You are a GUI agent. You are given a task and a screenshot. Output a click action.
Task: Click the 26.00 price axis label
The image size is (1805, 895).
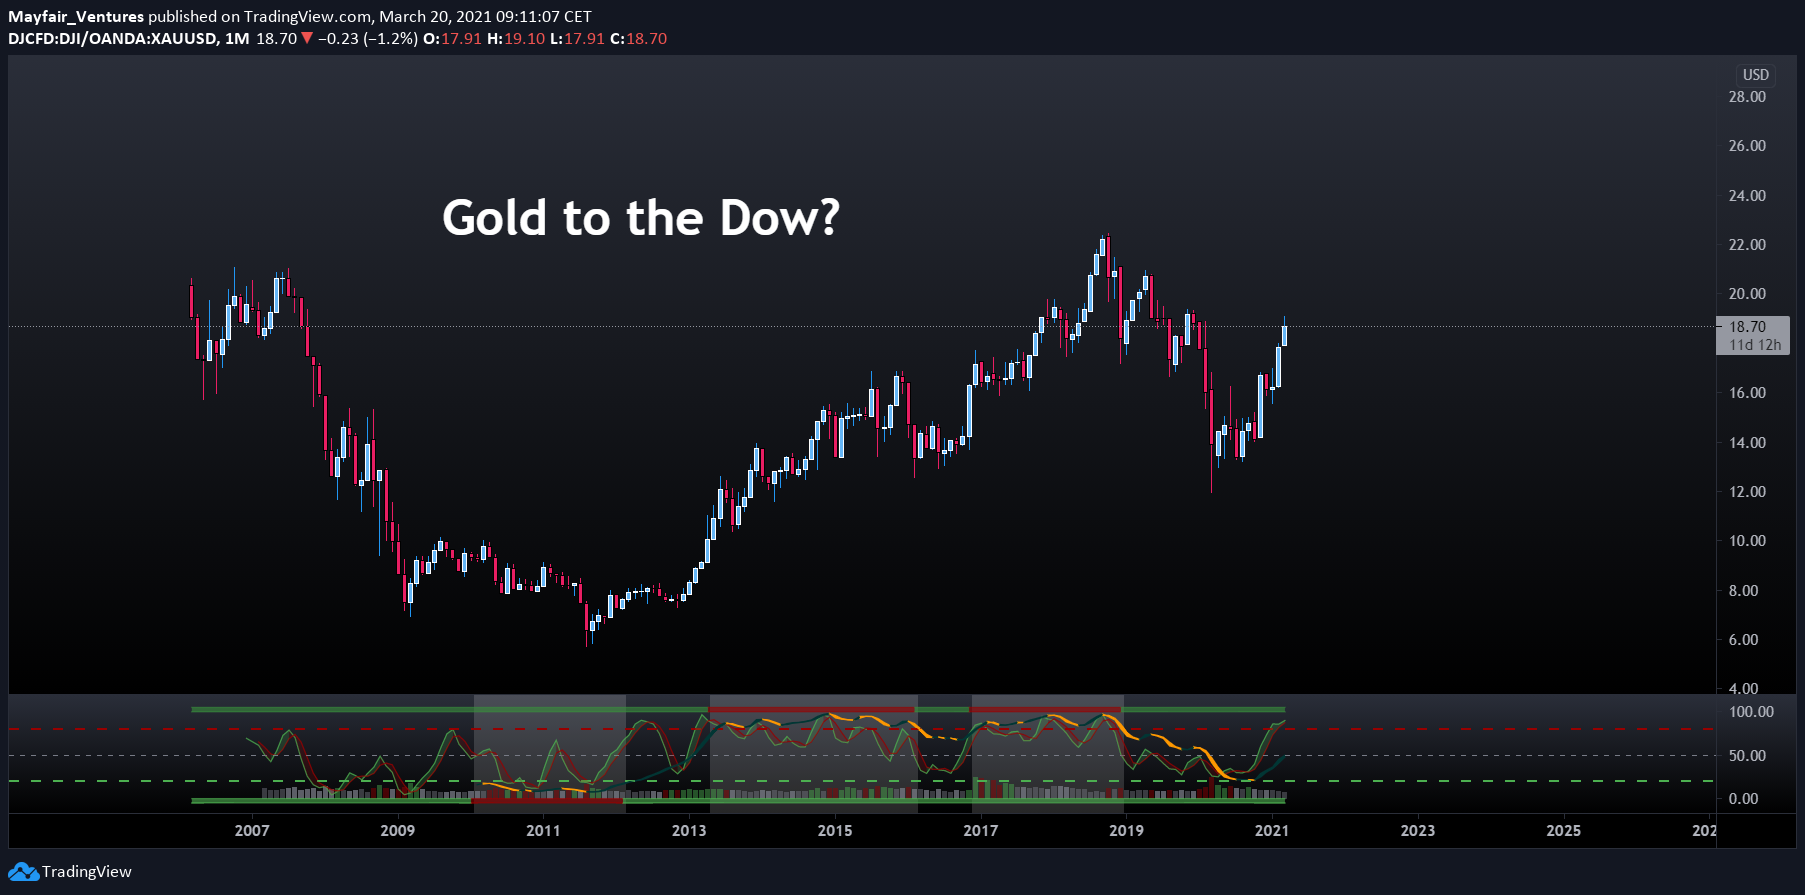click(1747, 146)
